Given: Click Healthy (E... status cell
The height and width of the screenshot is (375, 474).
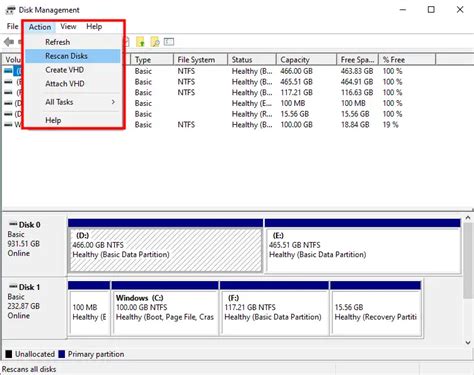Looking at the screenshot, I should 252,103.
